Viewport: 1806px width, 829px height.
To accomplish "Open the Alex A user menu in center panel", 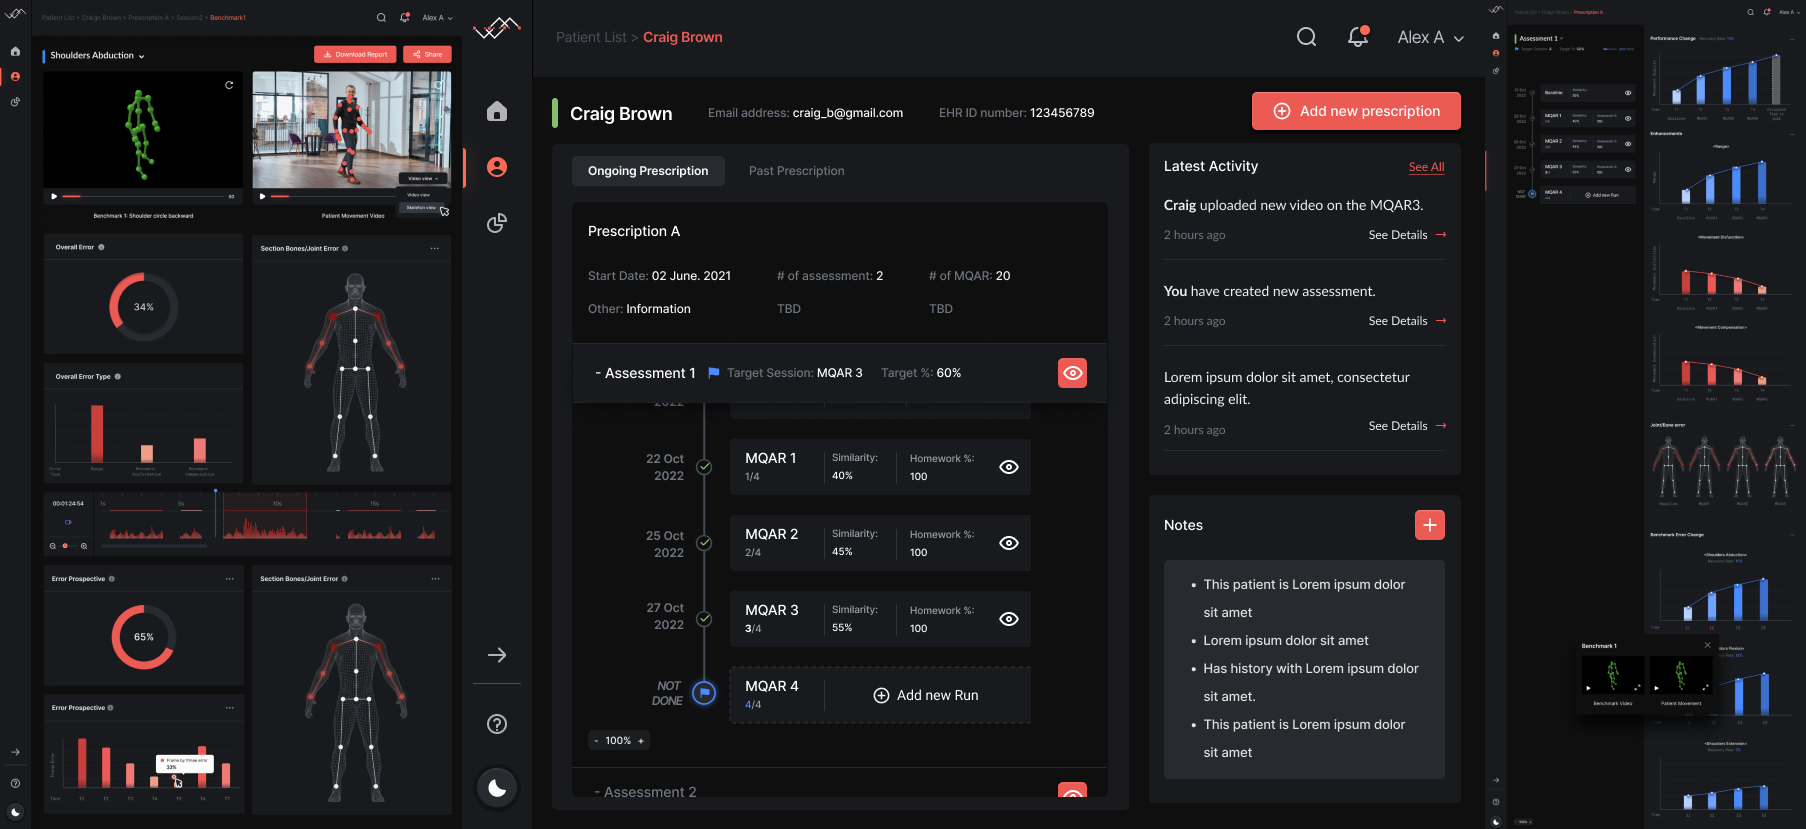I will click(x=1431, y=37).
